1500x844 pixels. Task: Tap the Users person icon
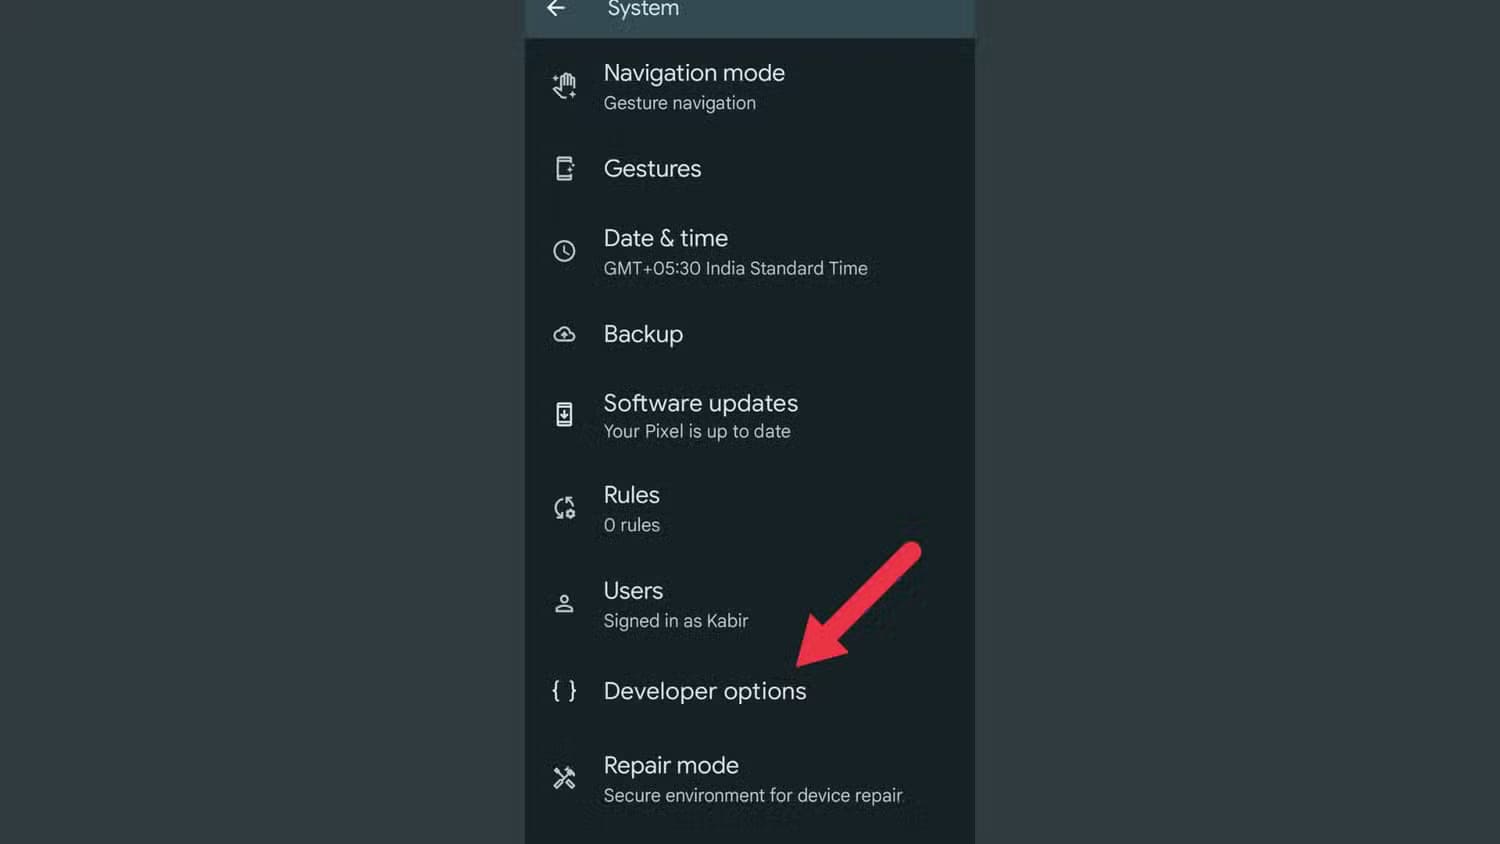point(564,604)
